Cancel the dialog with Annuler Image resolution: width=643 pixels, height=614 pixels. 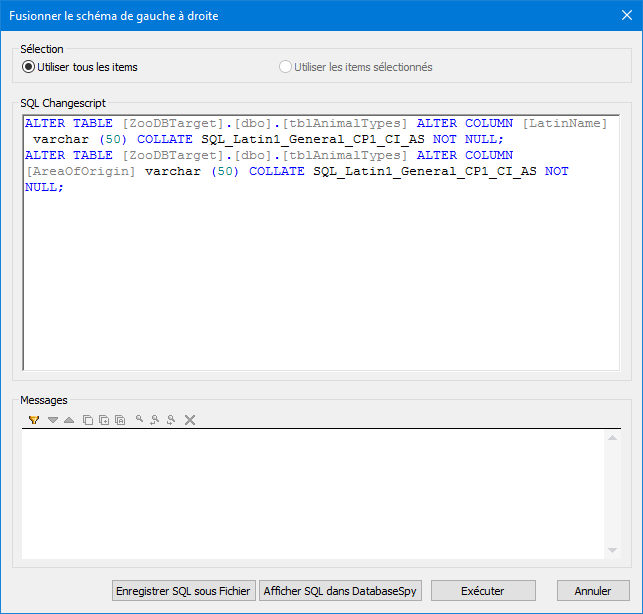[x=593, y=591]
